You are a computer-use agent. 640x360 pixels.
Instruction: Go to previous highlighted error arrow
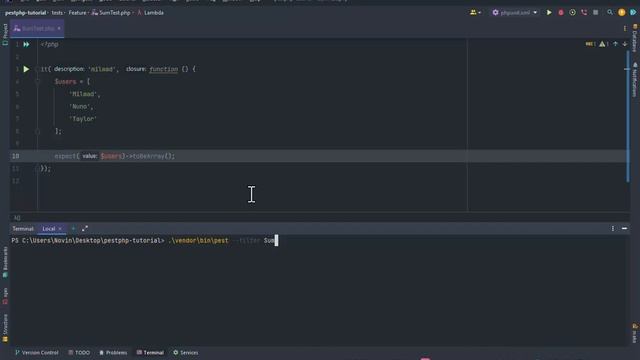616,44
